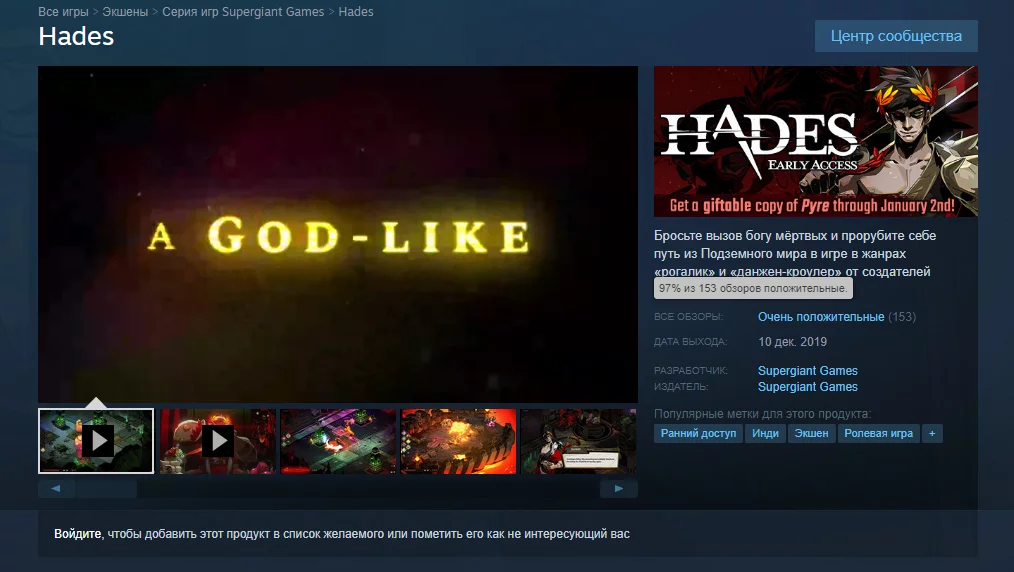Expand more tags with plus button
Screen dimensions: 1014x572
[x=932, y=433]
